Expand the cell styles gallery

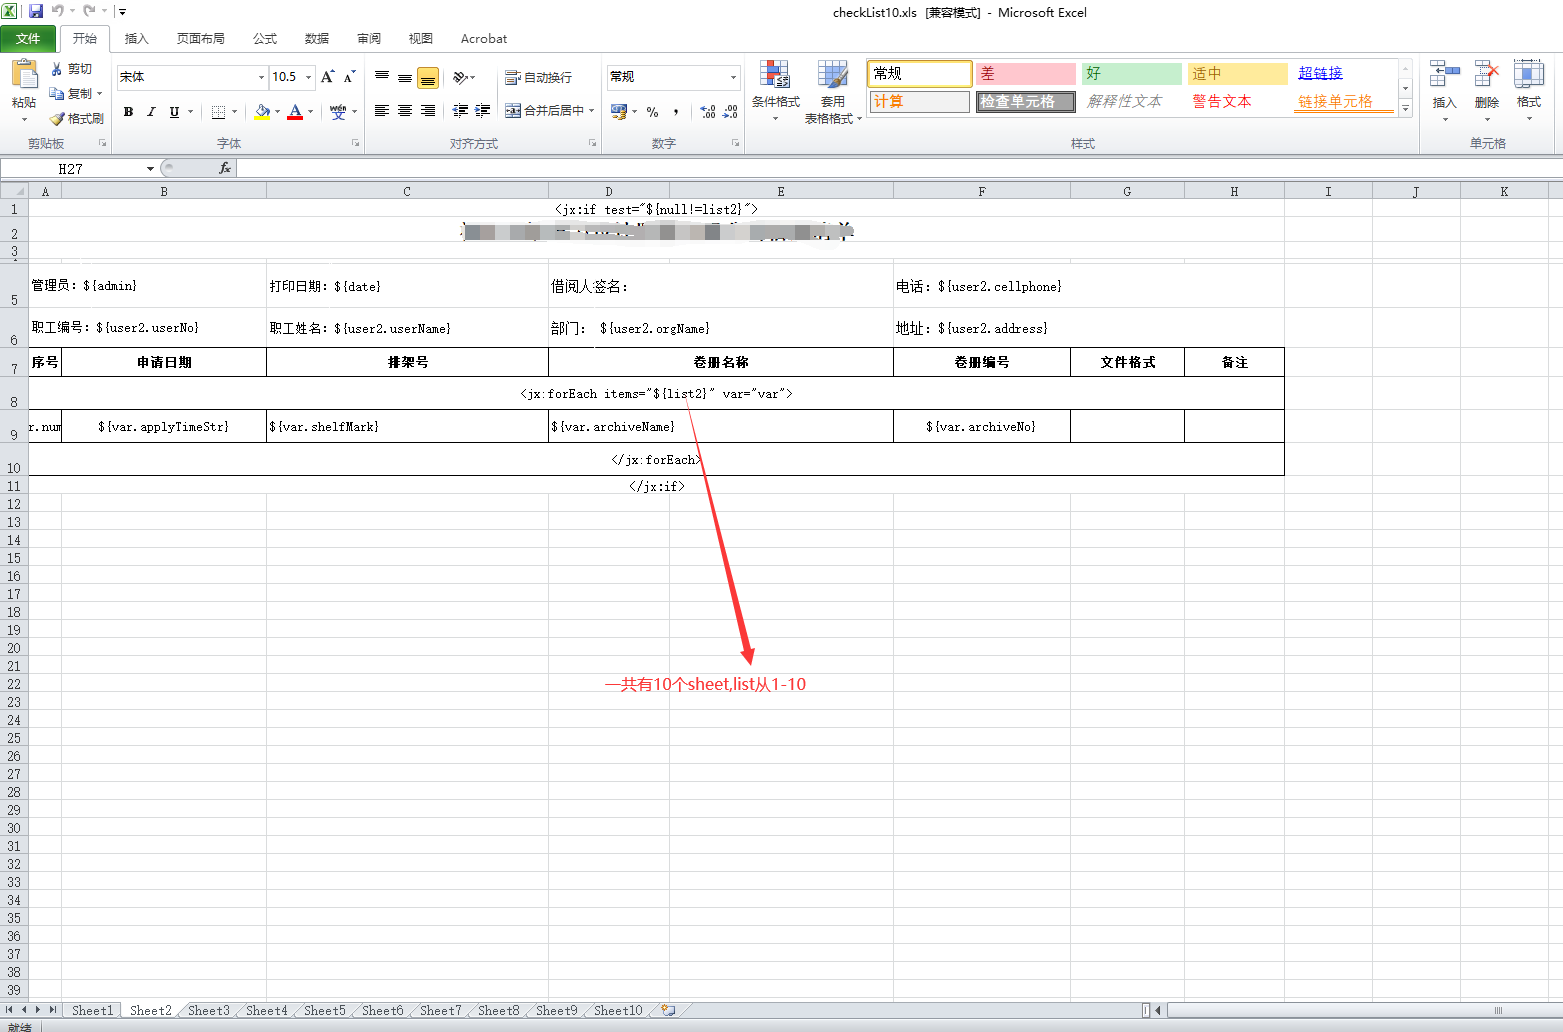1405,109
